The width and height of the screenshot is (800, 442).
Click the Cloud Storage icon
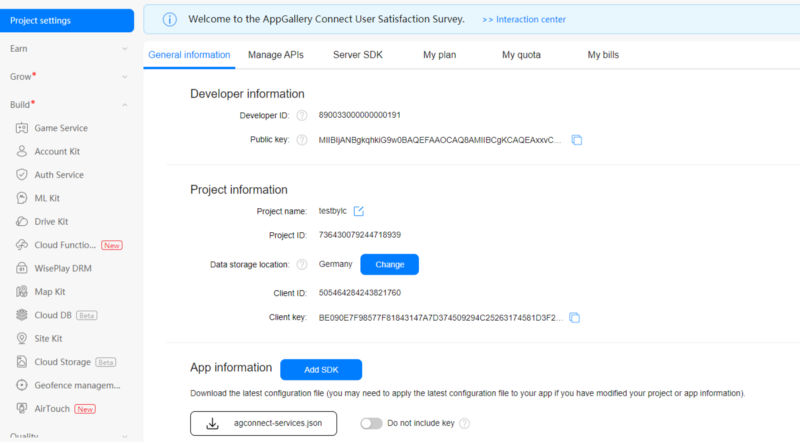tap(21, 362)
